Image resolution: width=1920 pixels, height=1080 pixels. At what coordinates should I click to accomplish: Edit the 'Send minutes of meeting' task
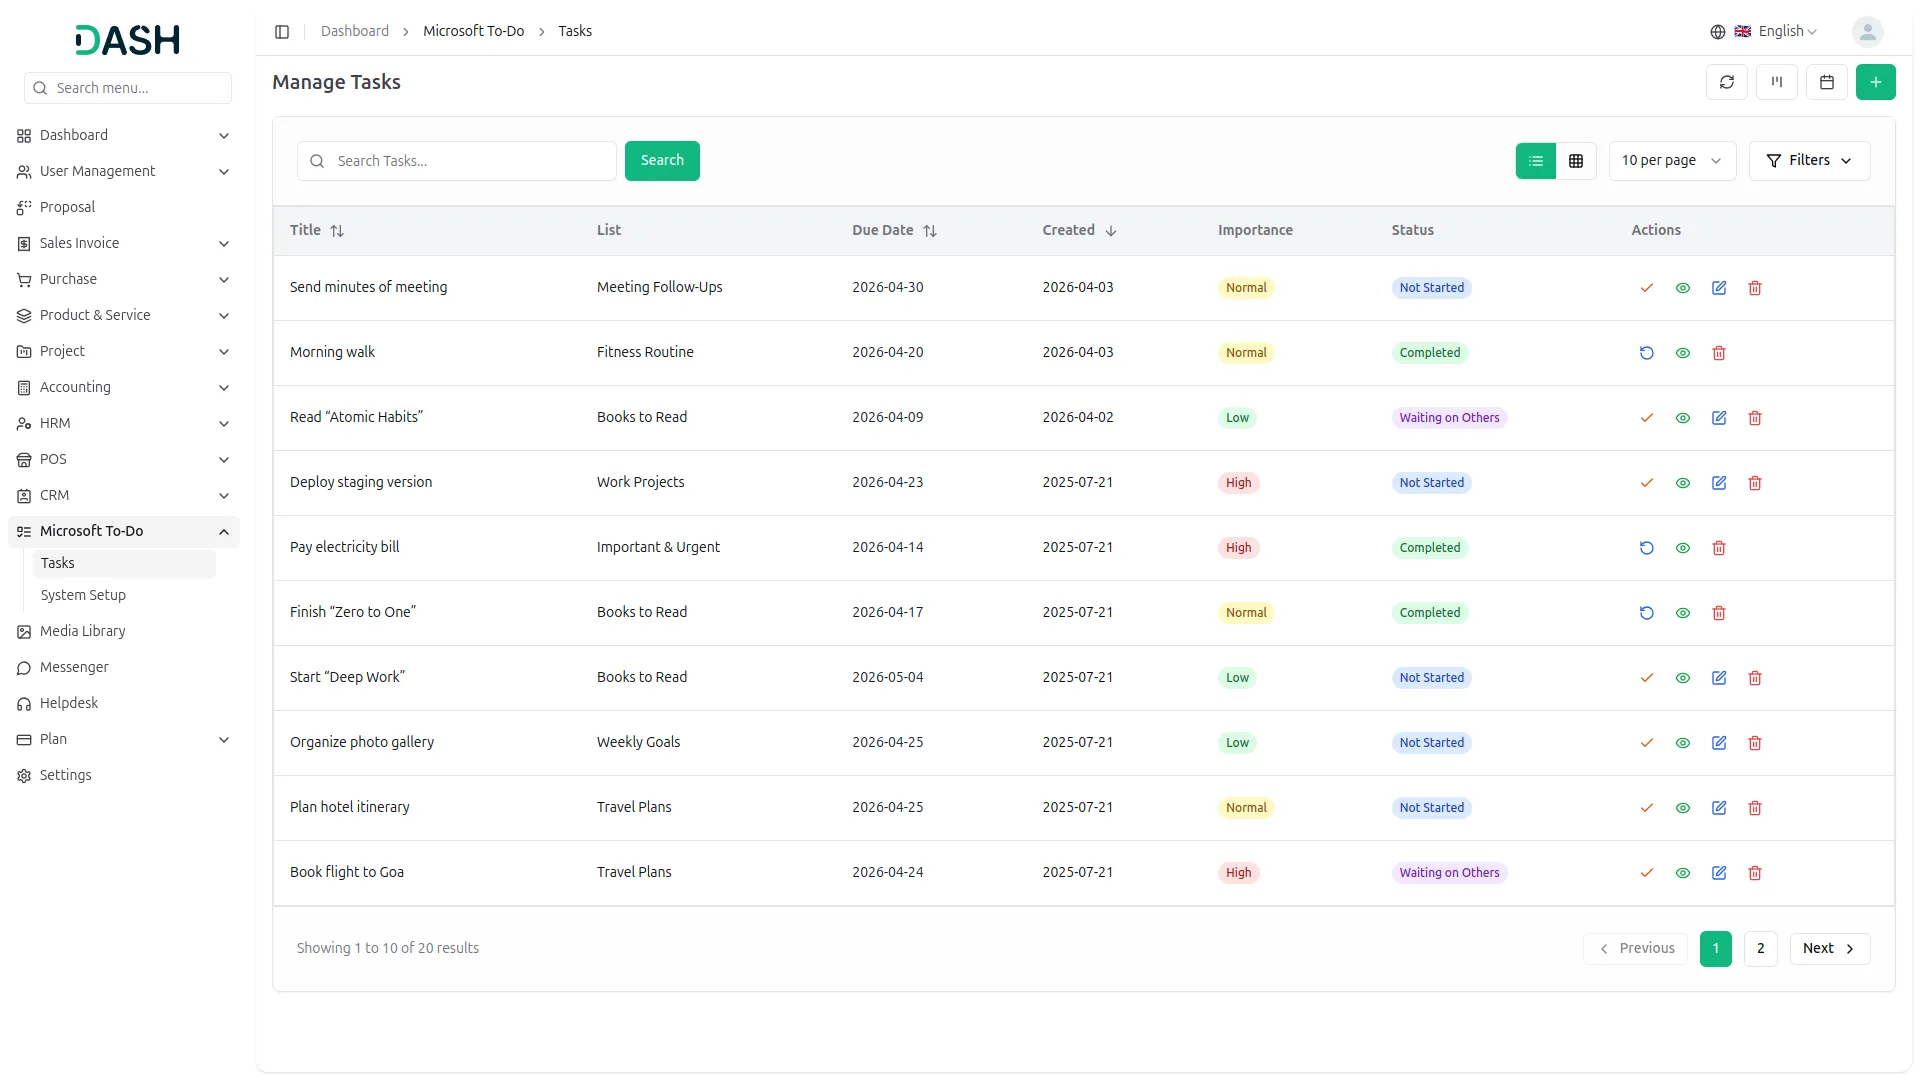pyautogui.click(x=1718, y=288)
